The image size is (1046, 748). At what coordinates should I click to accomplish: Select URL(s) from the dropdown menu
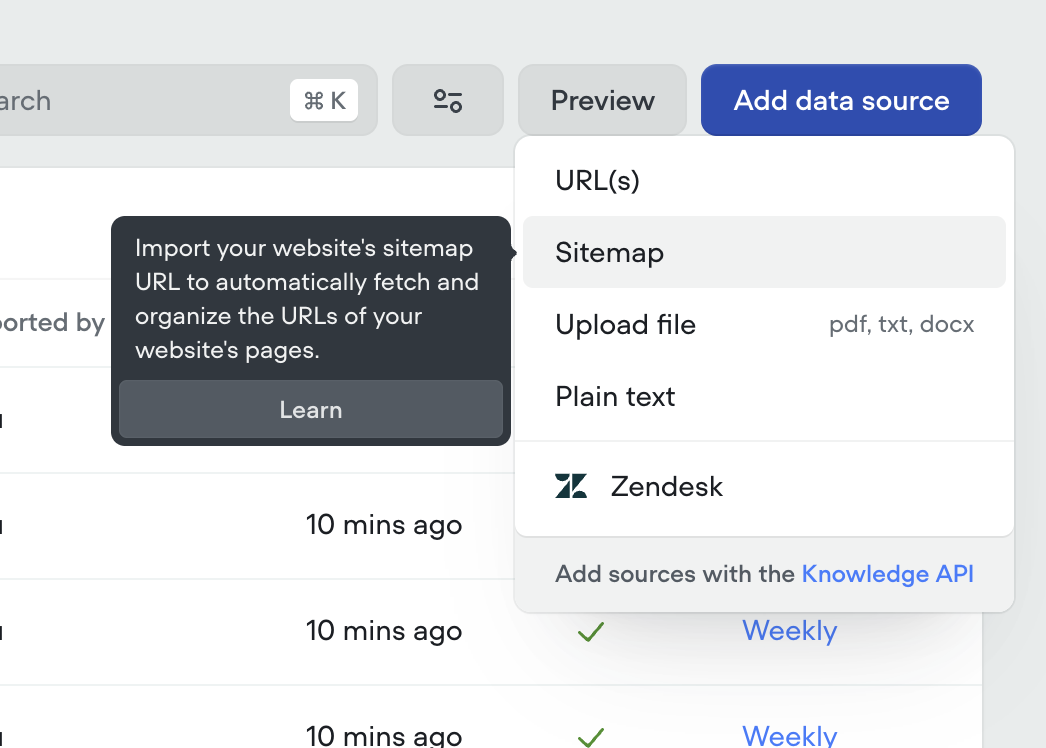[764, 180]
